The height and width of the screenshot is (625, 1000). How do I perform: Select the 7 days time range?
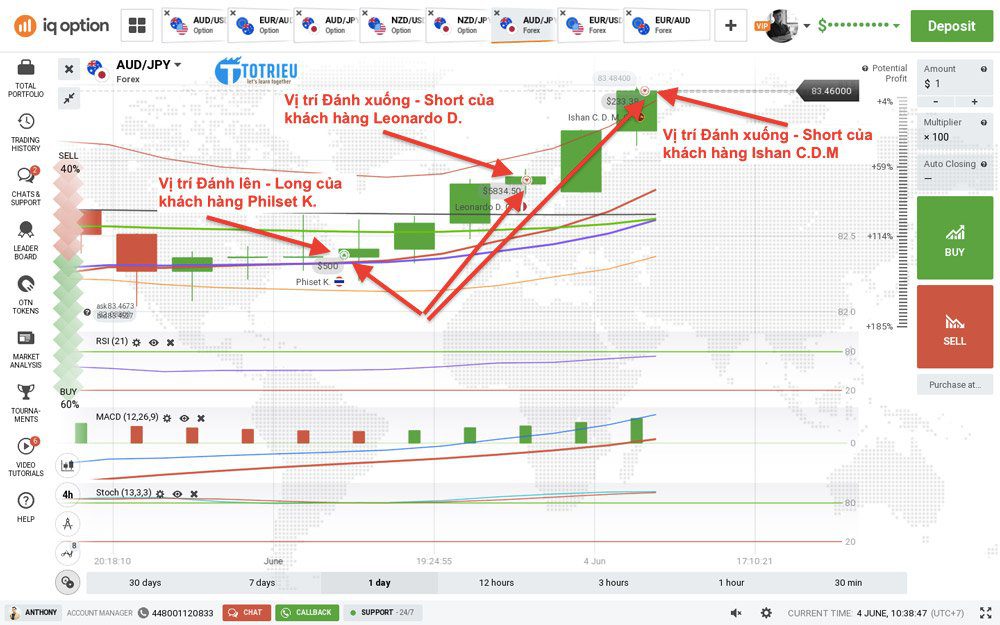tap(262, 583)
